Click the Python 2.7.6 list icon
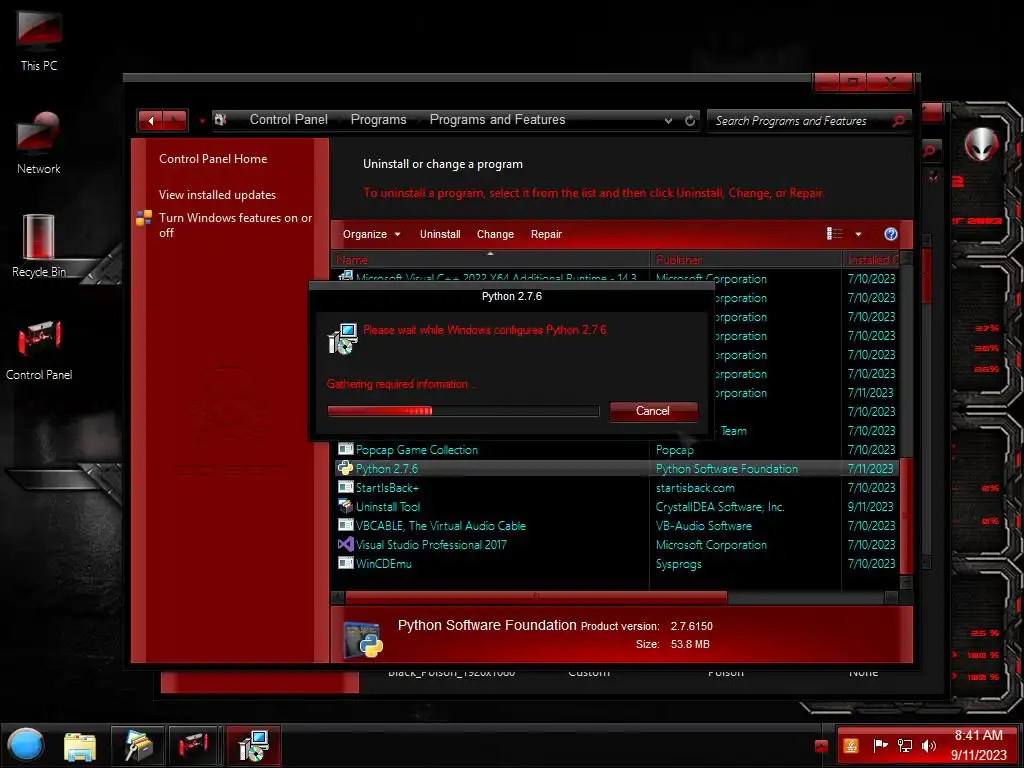Image resolution: width=1024 pixels, height=768 pixels. tap(345, 468)
